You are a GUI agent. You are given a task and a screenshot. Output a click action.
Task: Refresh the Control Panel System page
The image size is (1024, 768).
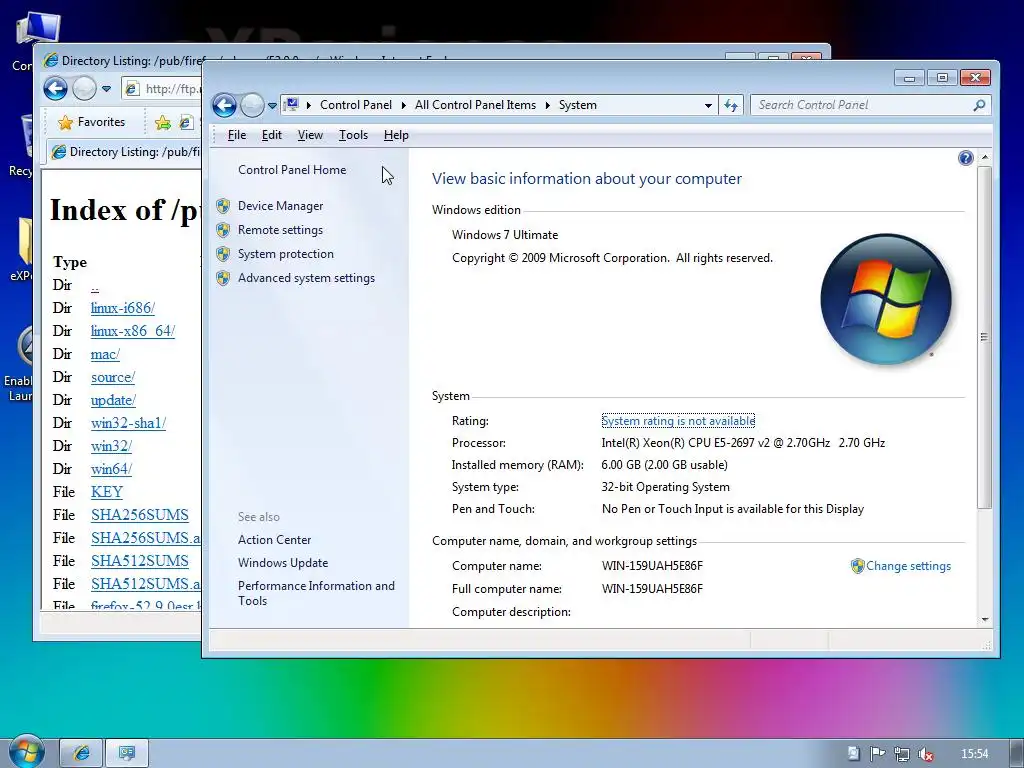click(731, 105)
